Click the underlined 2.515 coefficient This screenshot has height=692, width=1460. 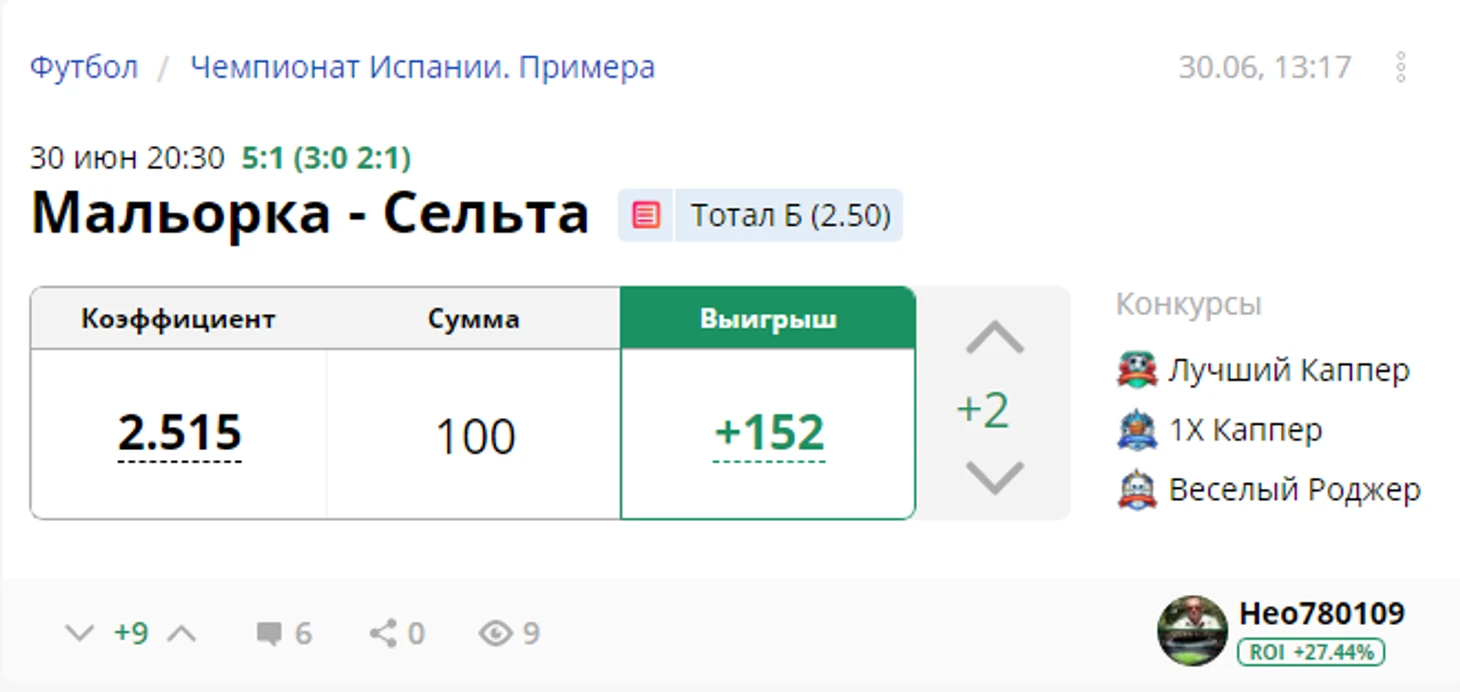tap(180, 433)
